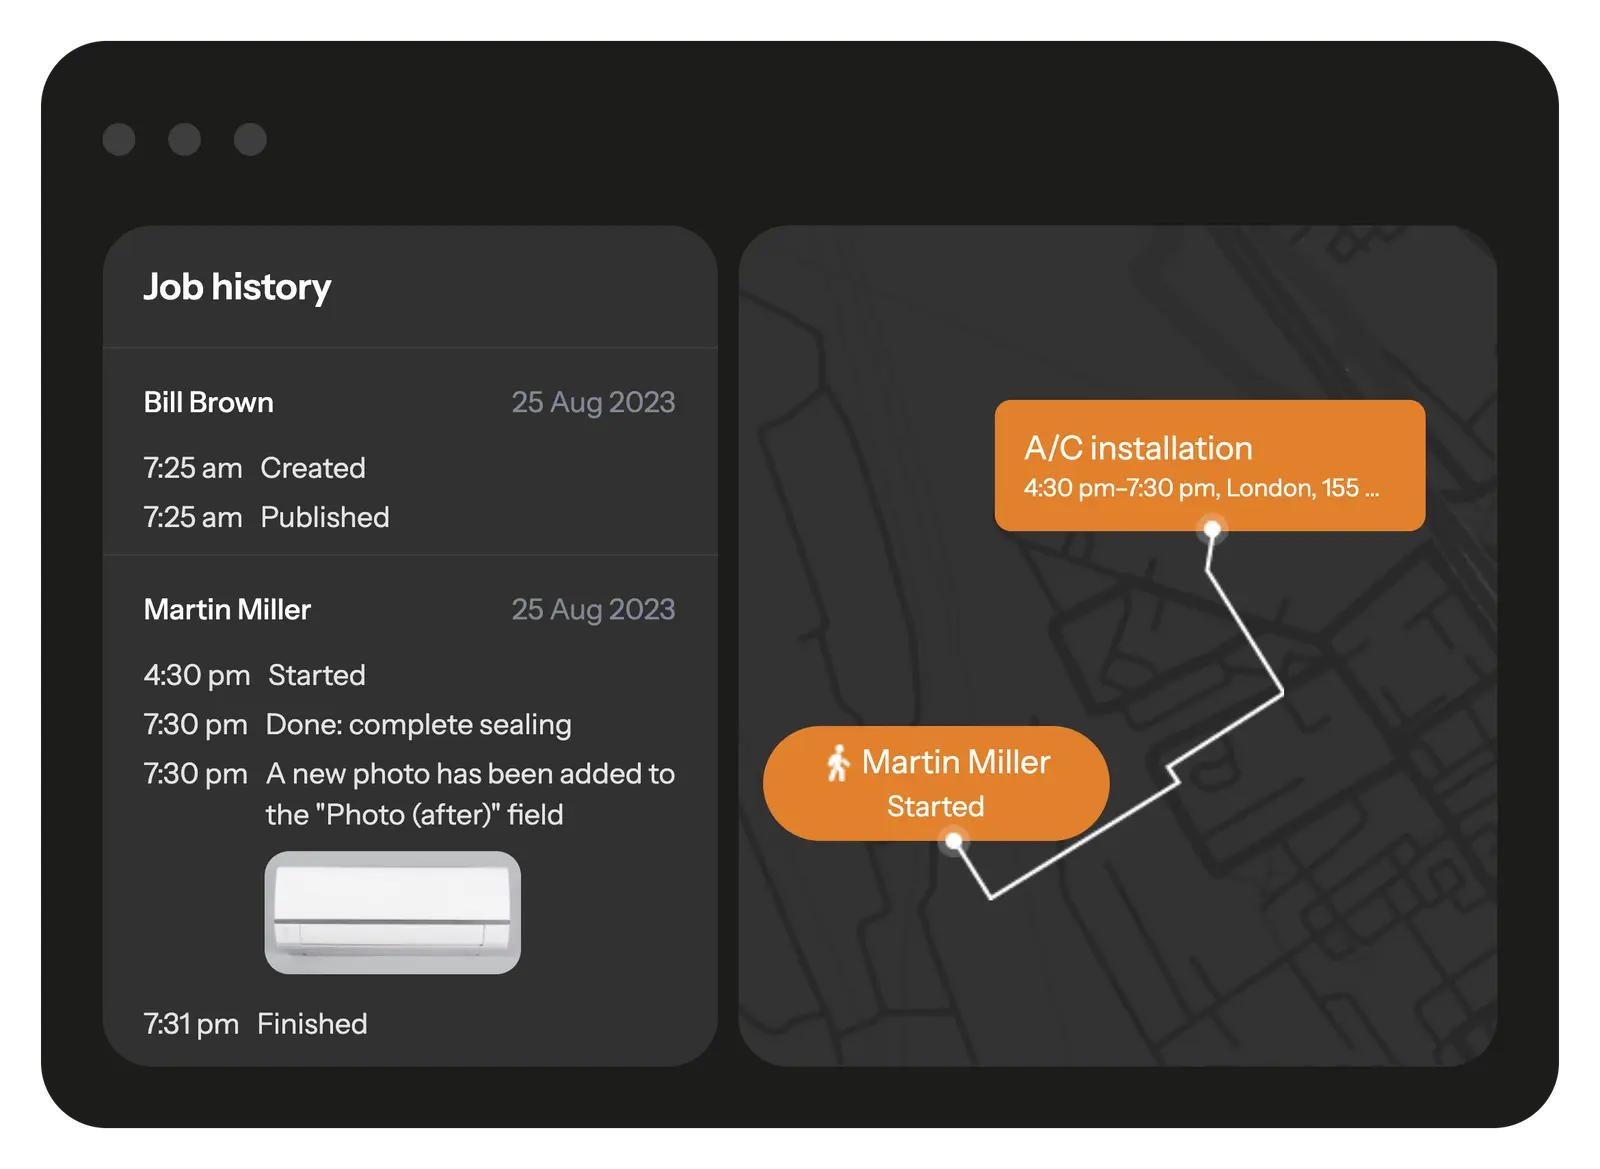Viewport: 1600px width, 1169px height.
Task: Select the Done: complete sealing entry
Action: 418,724
